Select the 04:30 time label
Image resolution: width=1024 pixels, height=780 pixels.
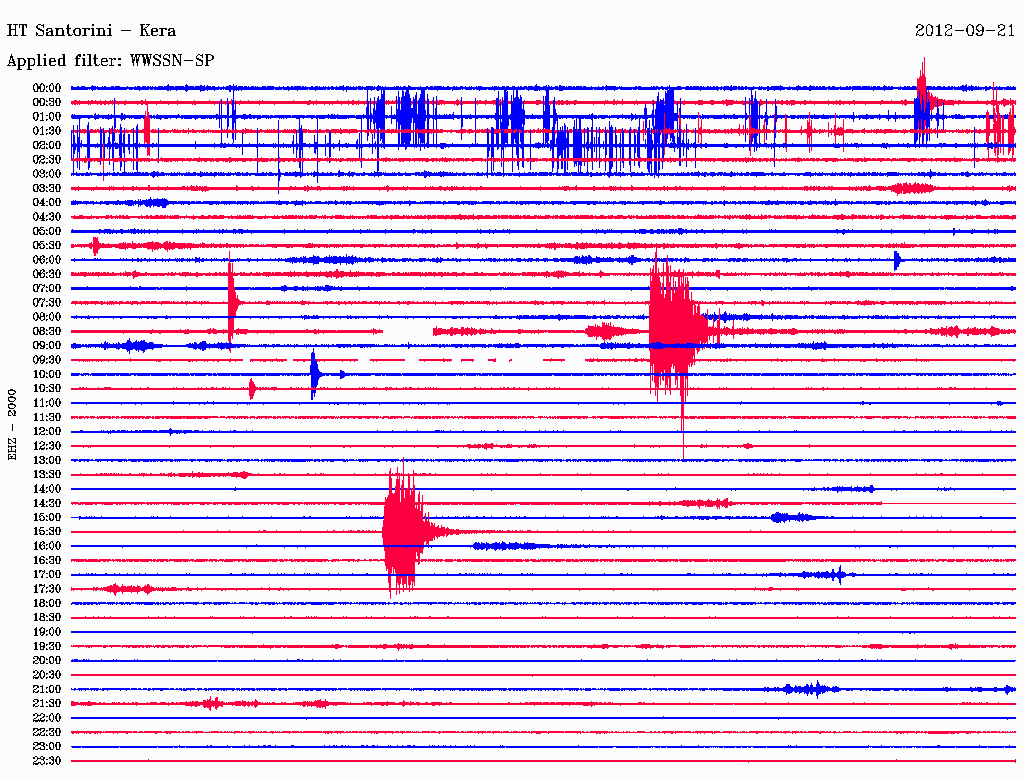point(47,217)
